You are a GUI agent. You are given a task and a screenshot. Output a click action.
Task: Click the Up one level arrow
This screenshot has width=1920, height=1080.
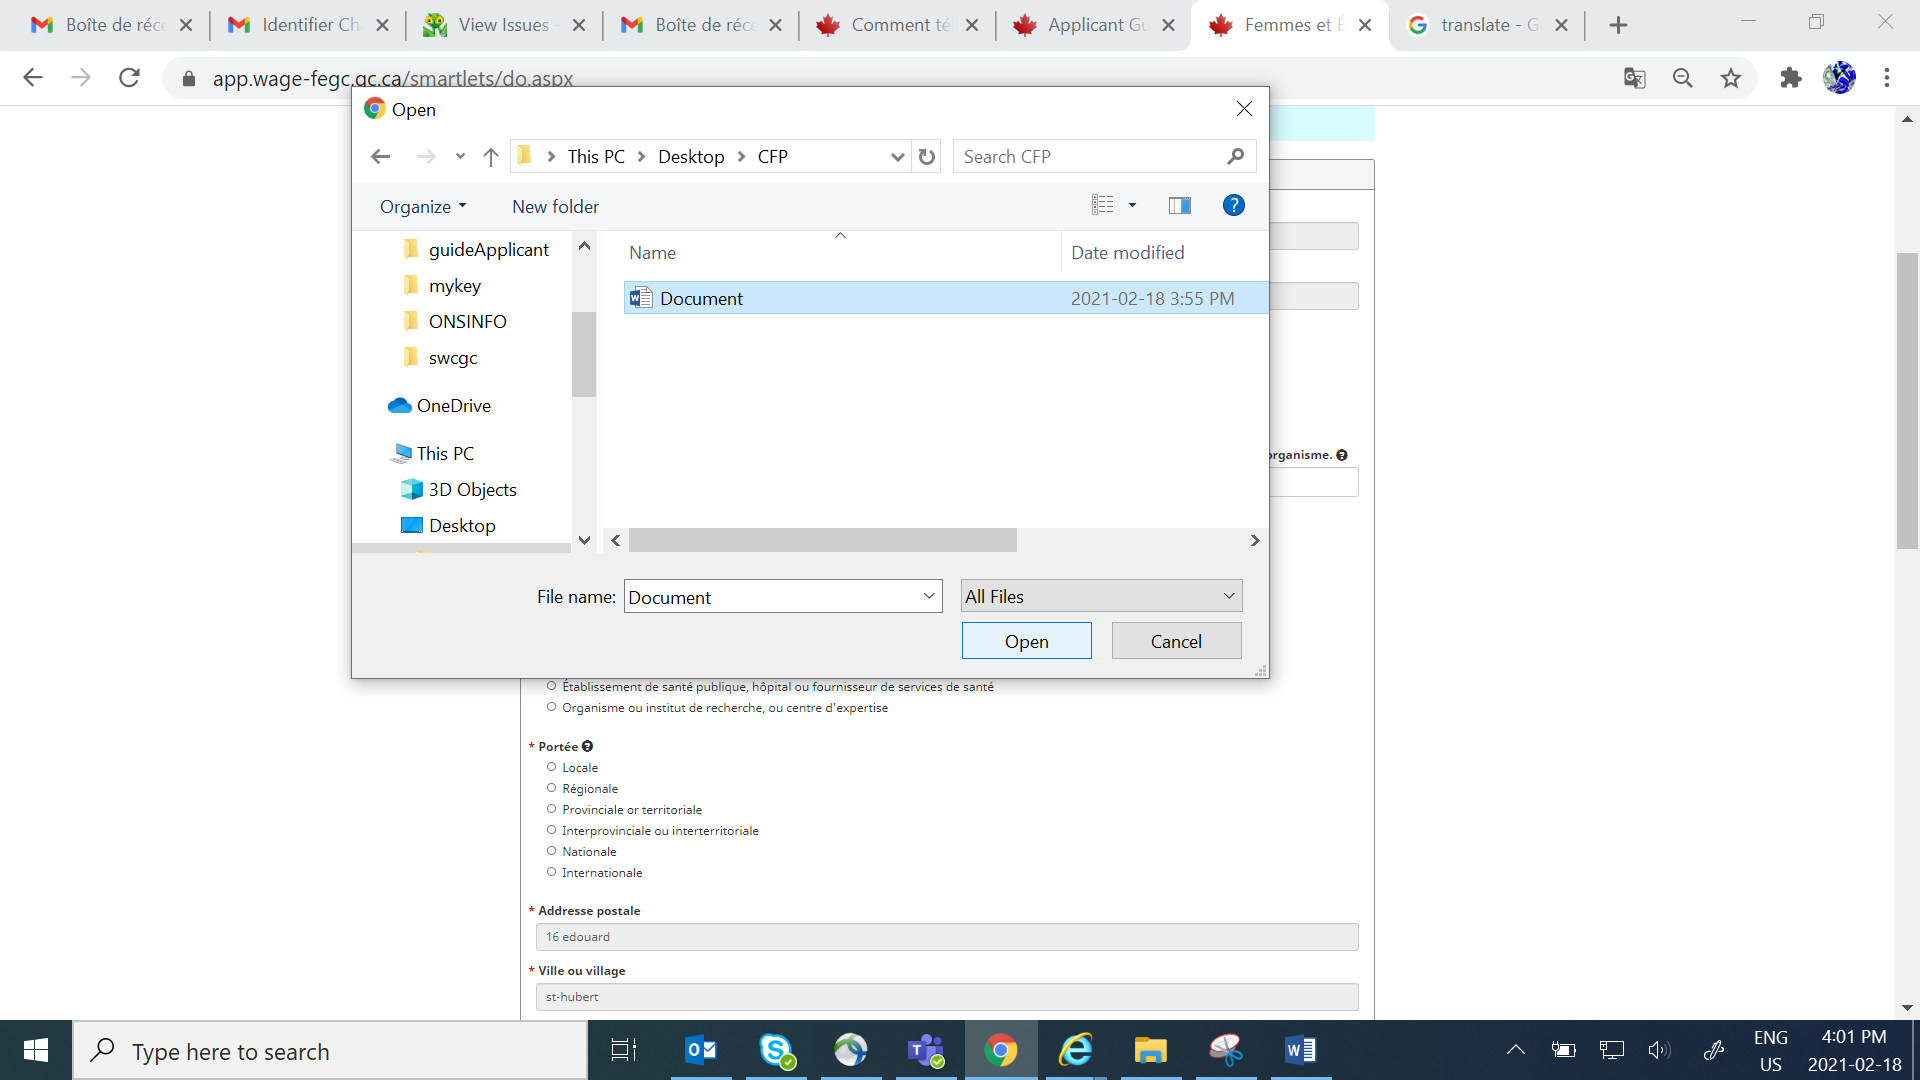(x=490, y=157)
